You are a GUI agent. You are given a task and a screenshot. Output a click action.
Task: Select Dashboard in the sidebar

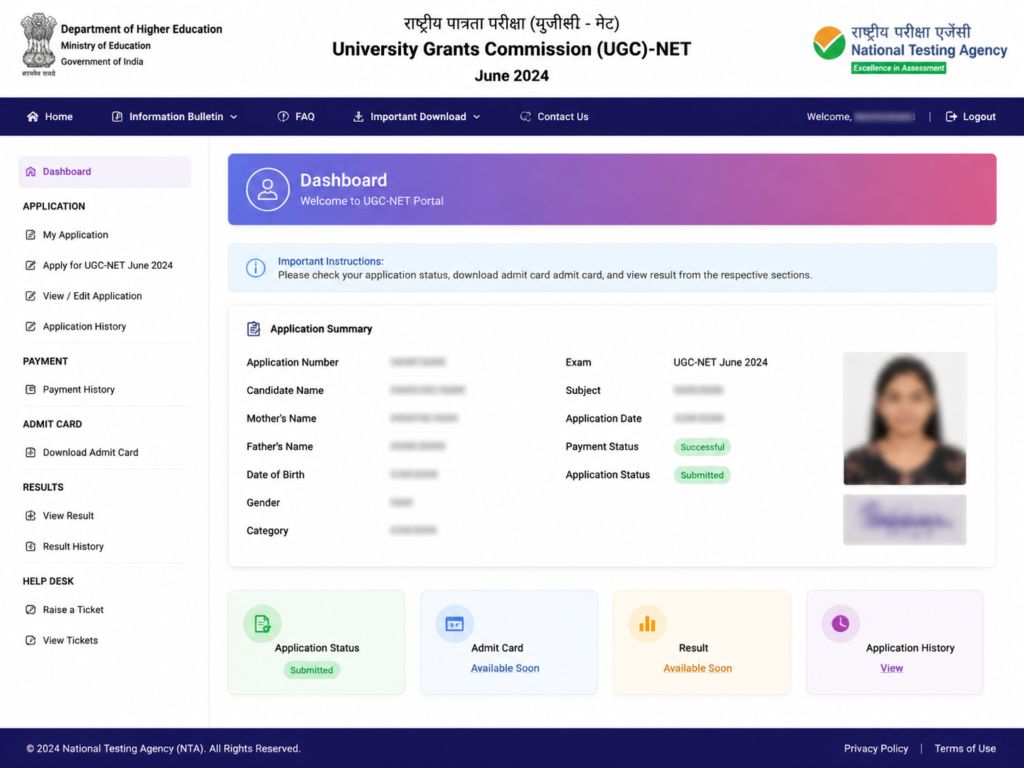coord(104,172)
